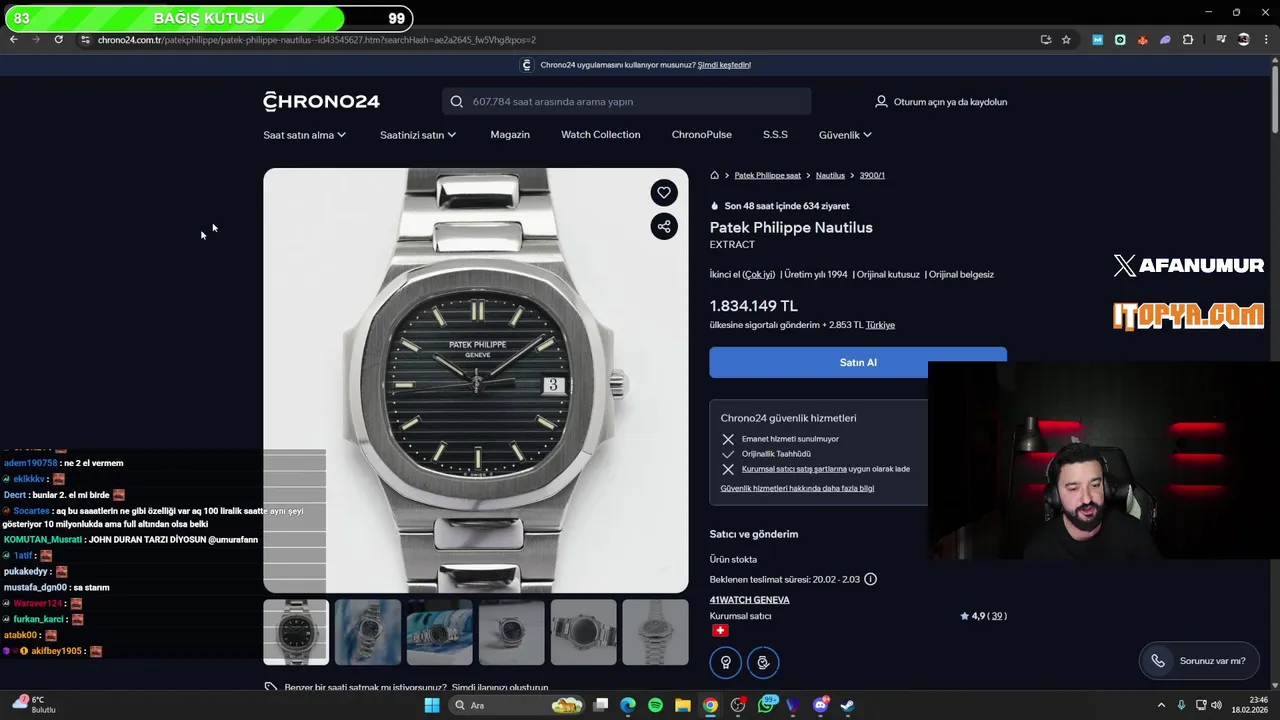
Task: Open the Chrono24 home page logo
Action: tap(321, 101)
